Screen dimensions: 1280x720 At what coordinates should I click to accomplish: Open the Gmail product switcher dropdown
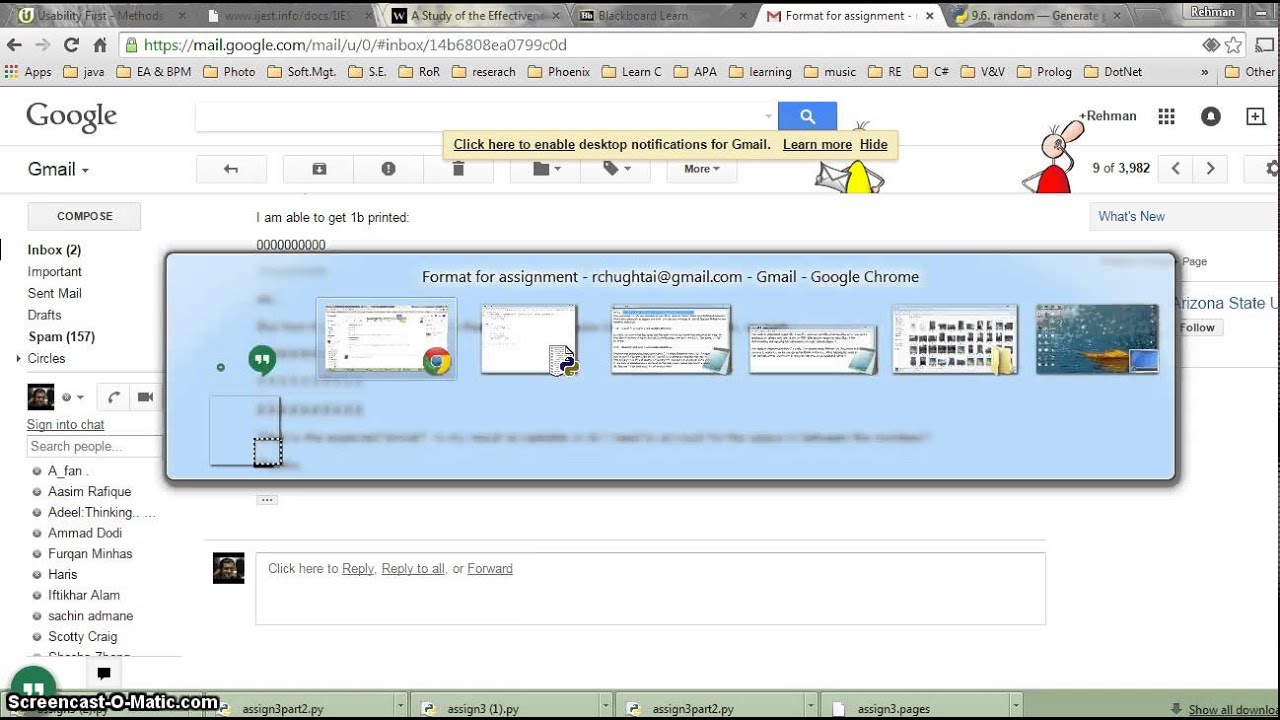pyautogui.click(x=58, y=169)
